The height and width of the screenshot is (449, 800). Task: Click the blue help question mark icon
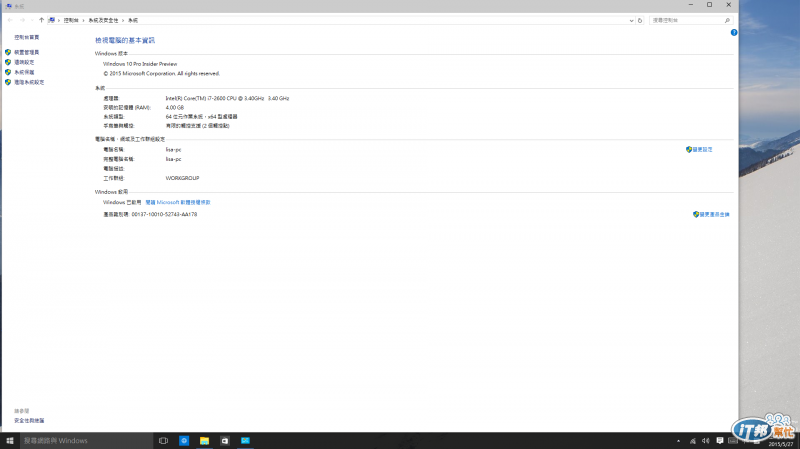(734, 33)
